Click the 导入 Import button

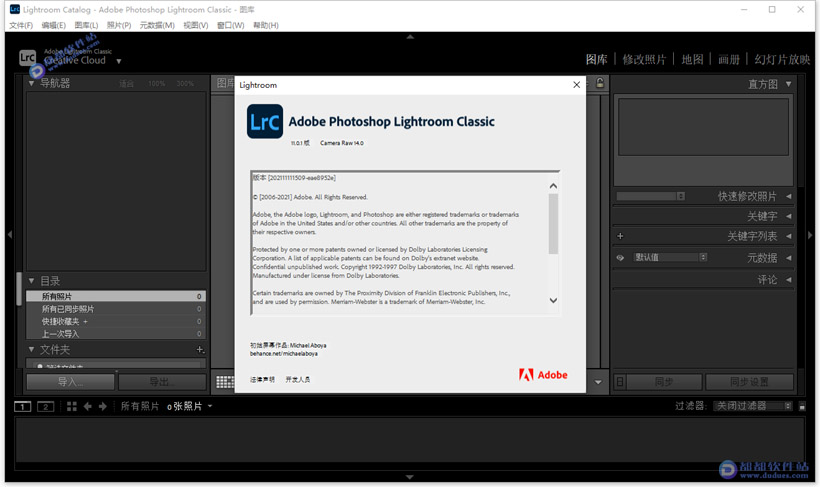(70, 382)
